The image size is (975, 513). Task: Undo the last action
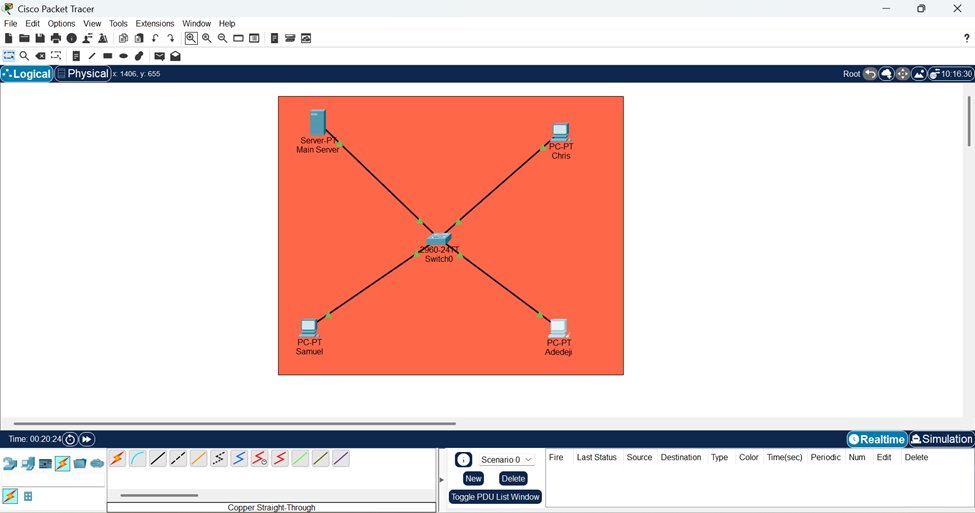155,39
